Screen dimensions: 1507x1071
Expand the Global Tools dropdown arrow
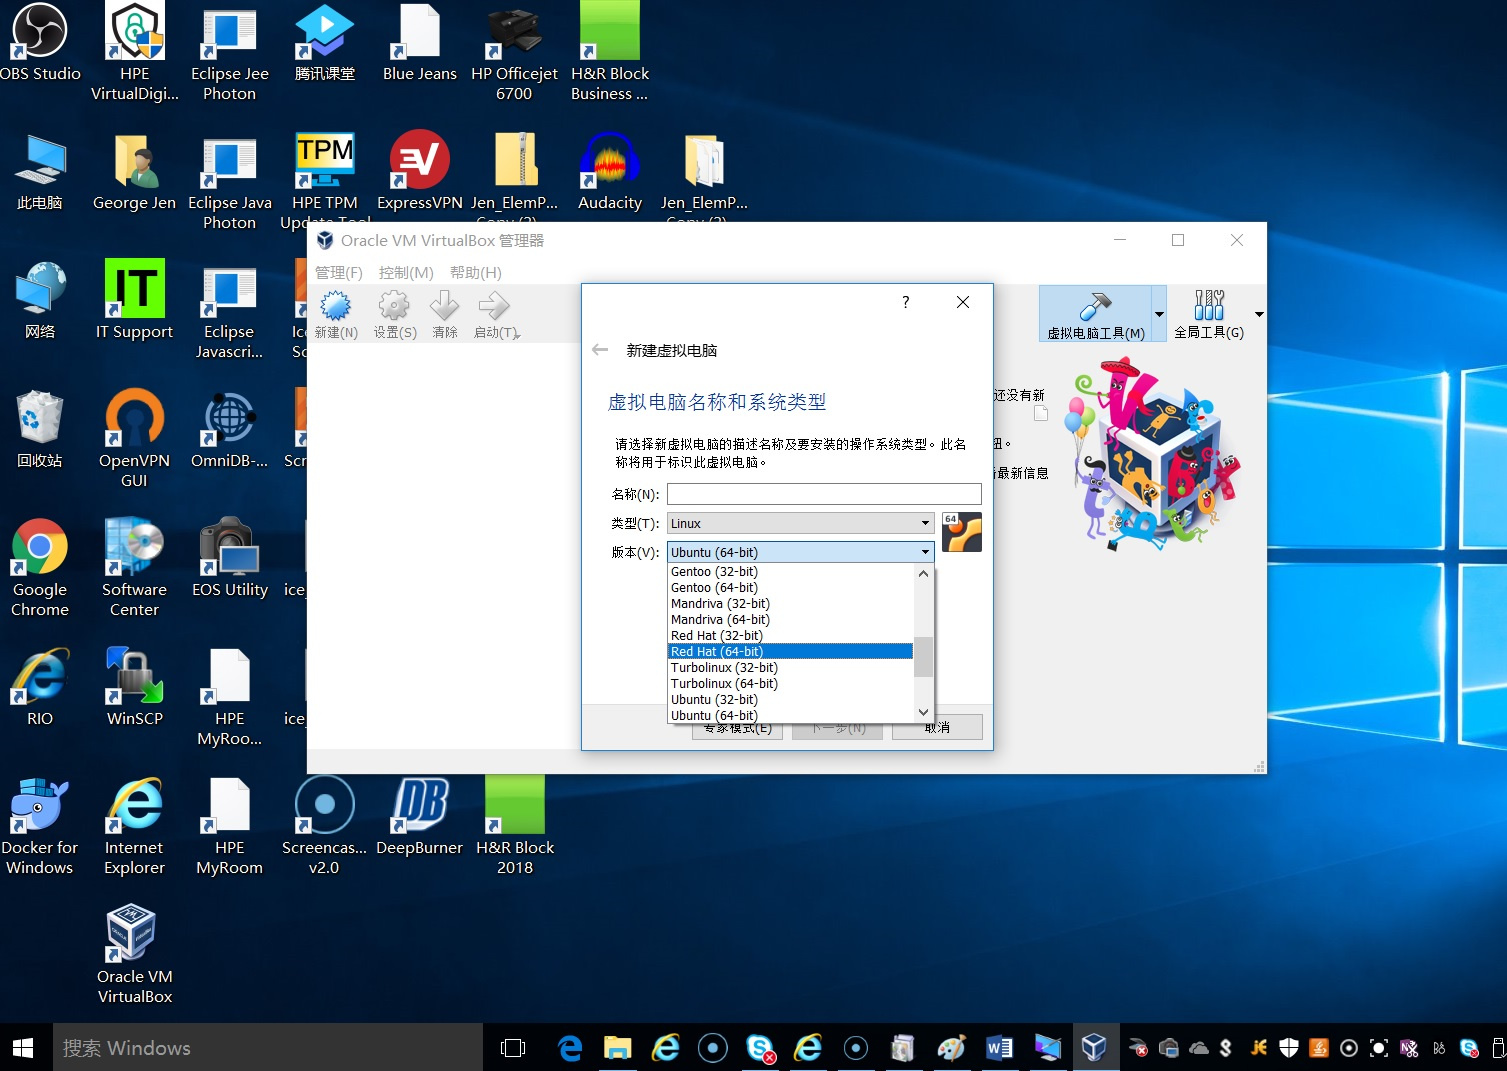point(1259,314)
